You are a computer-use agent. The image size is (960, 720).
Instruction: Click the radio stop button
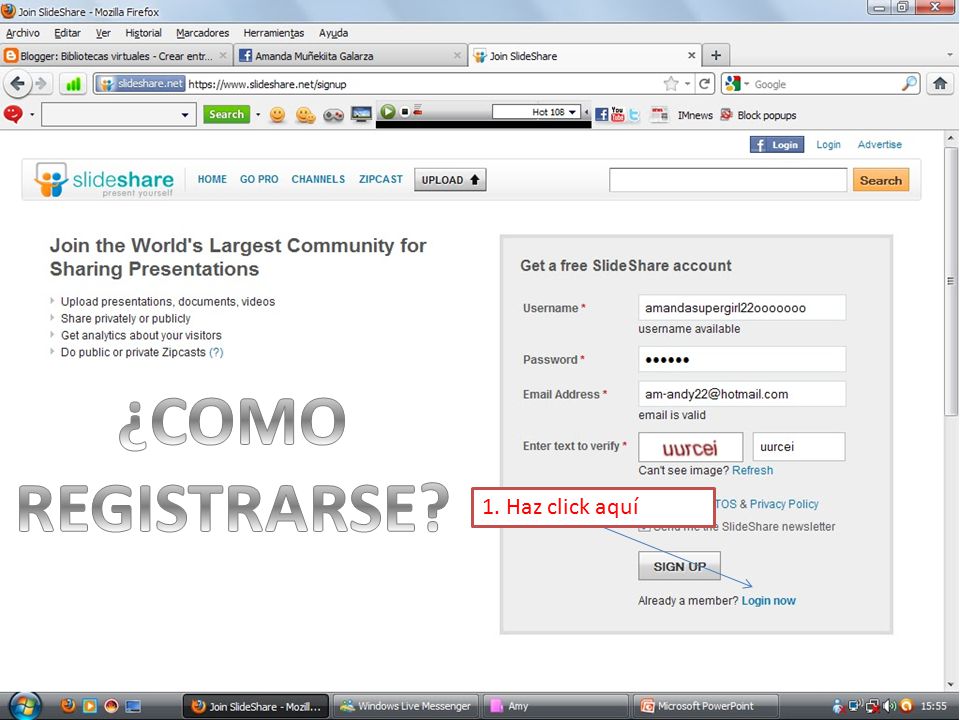coord(405,111)
